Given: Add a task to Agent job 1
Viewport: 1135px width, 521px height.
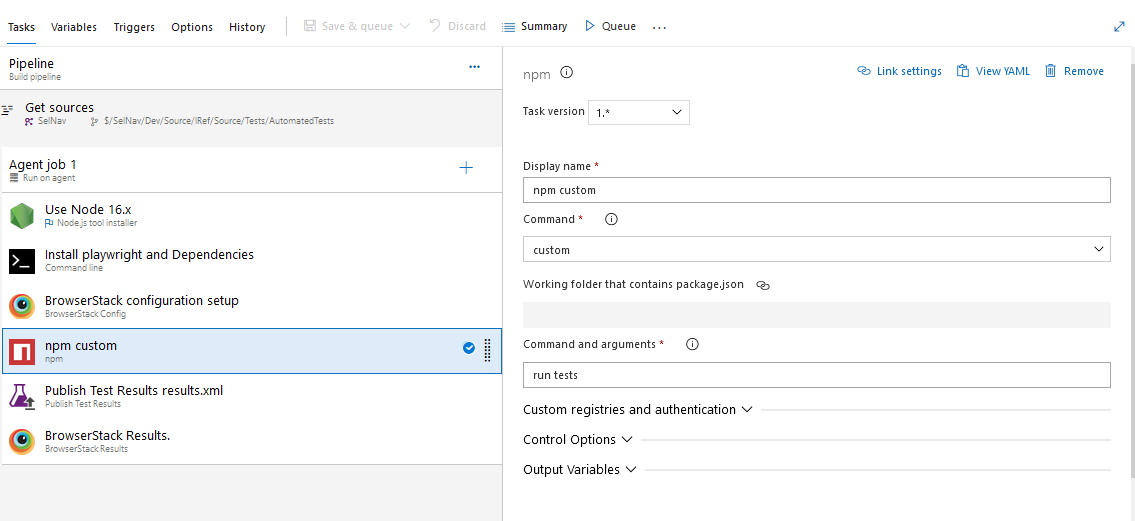Looking at the screenshot, I should (466, 168).
